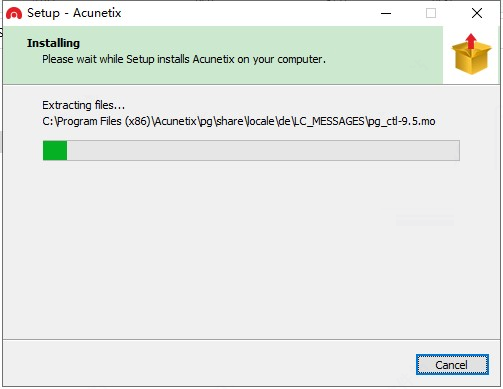Click the green filled part of progress bar
Screen dimensions: 503x389
point(55,150)
